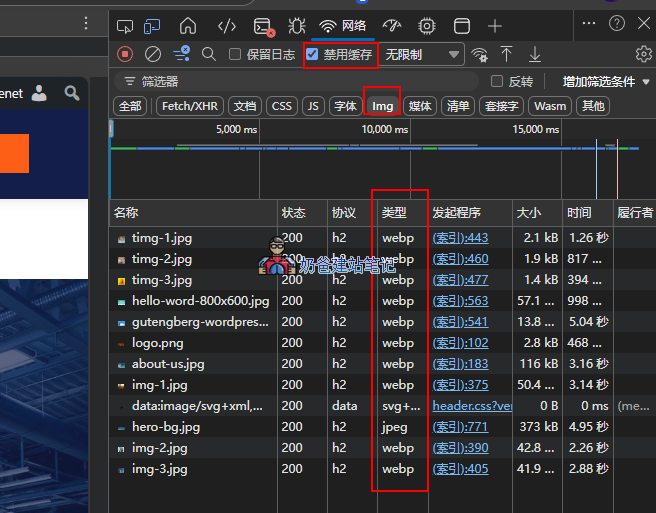Toggle device emulation icon
Image resolution: width=656 pixels, height=513 pixels.
(x=153, y=26)
